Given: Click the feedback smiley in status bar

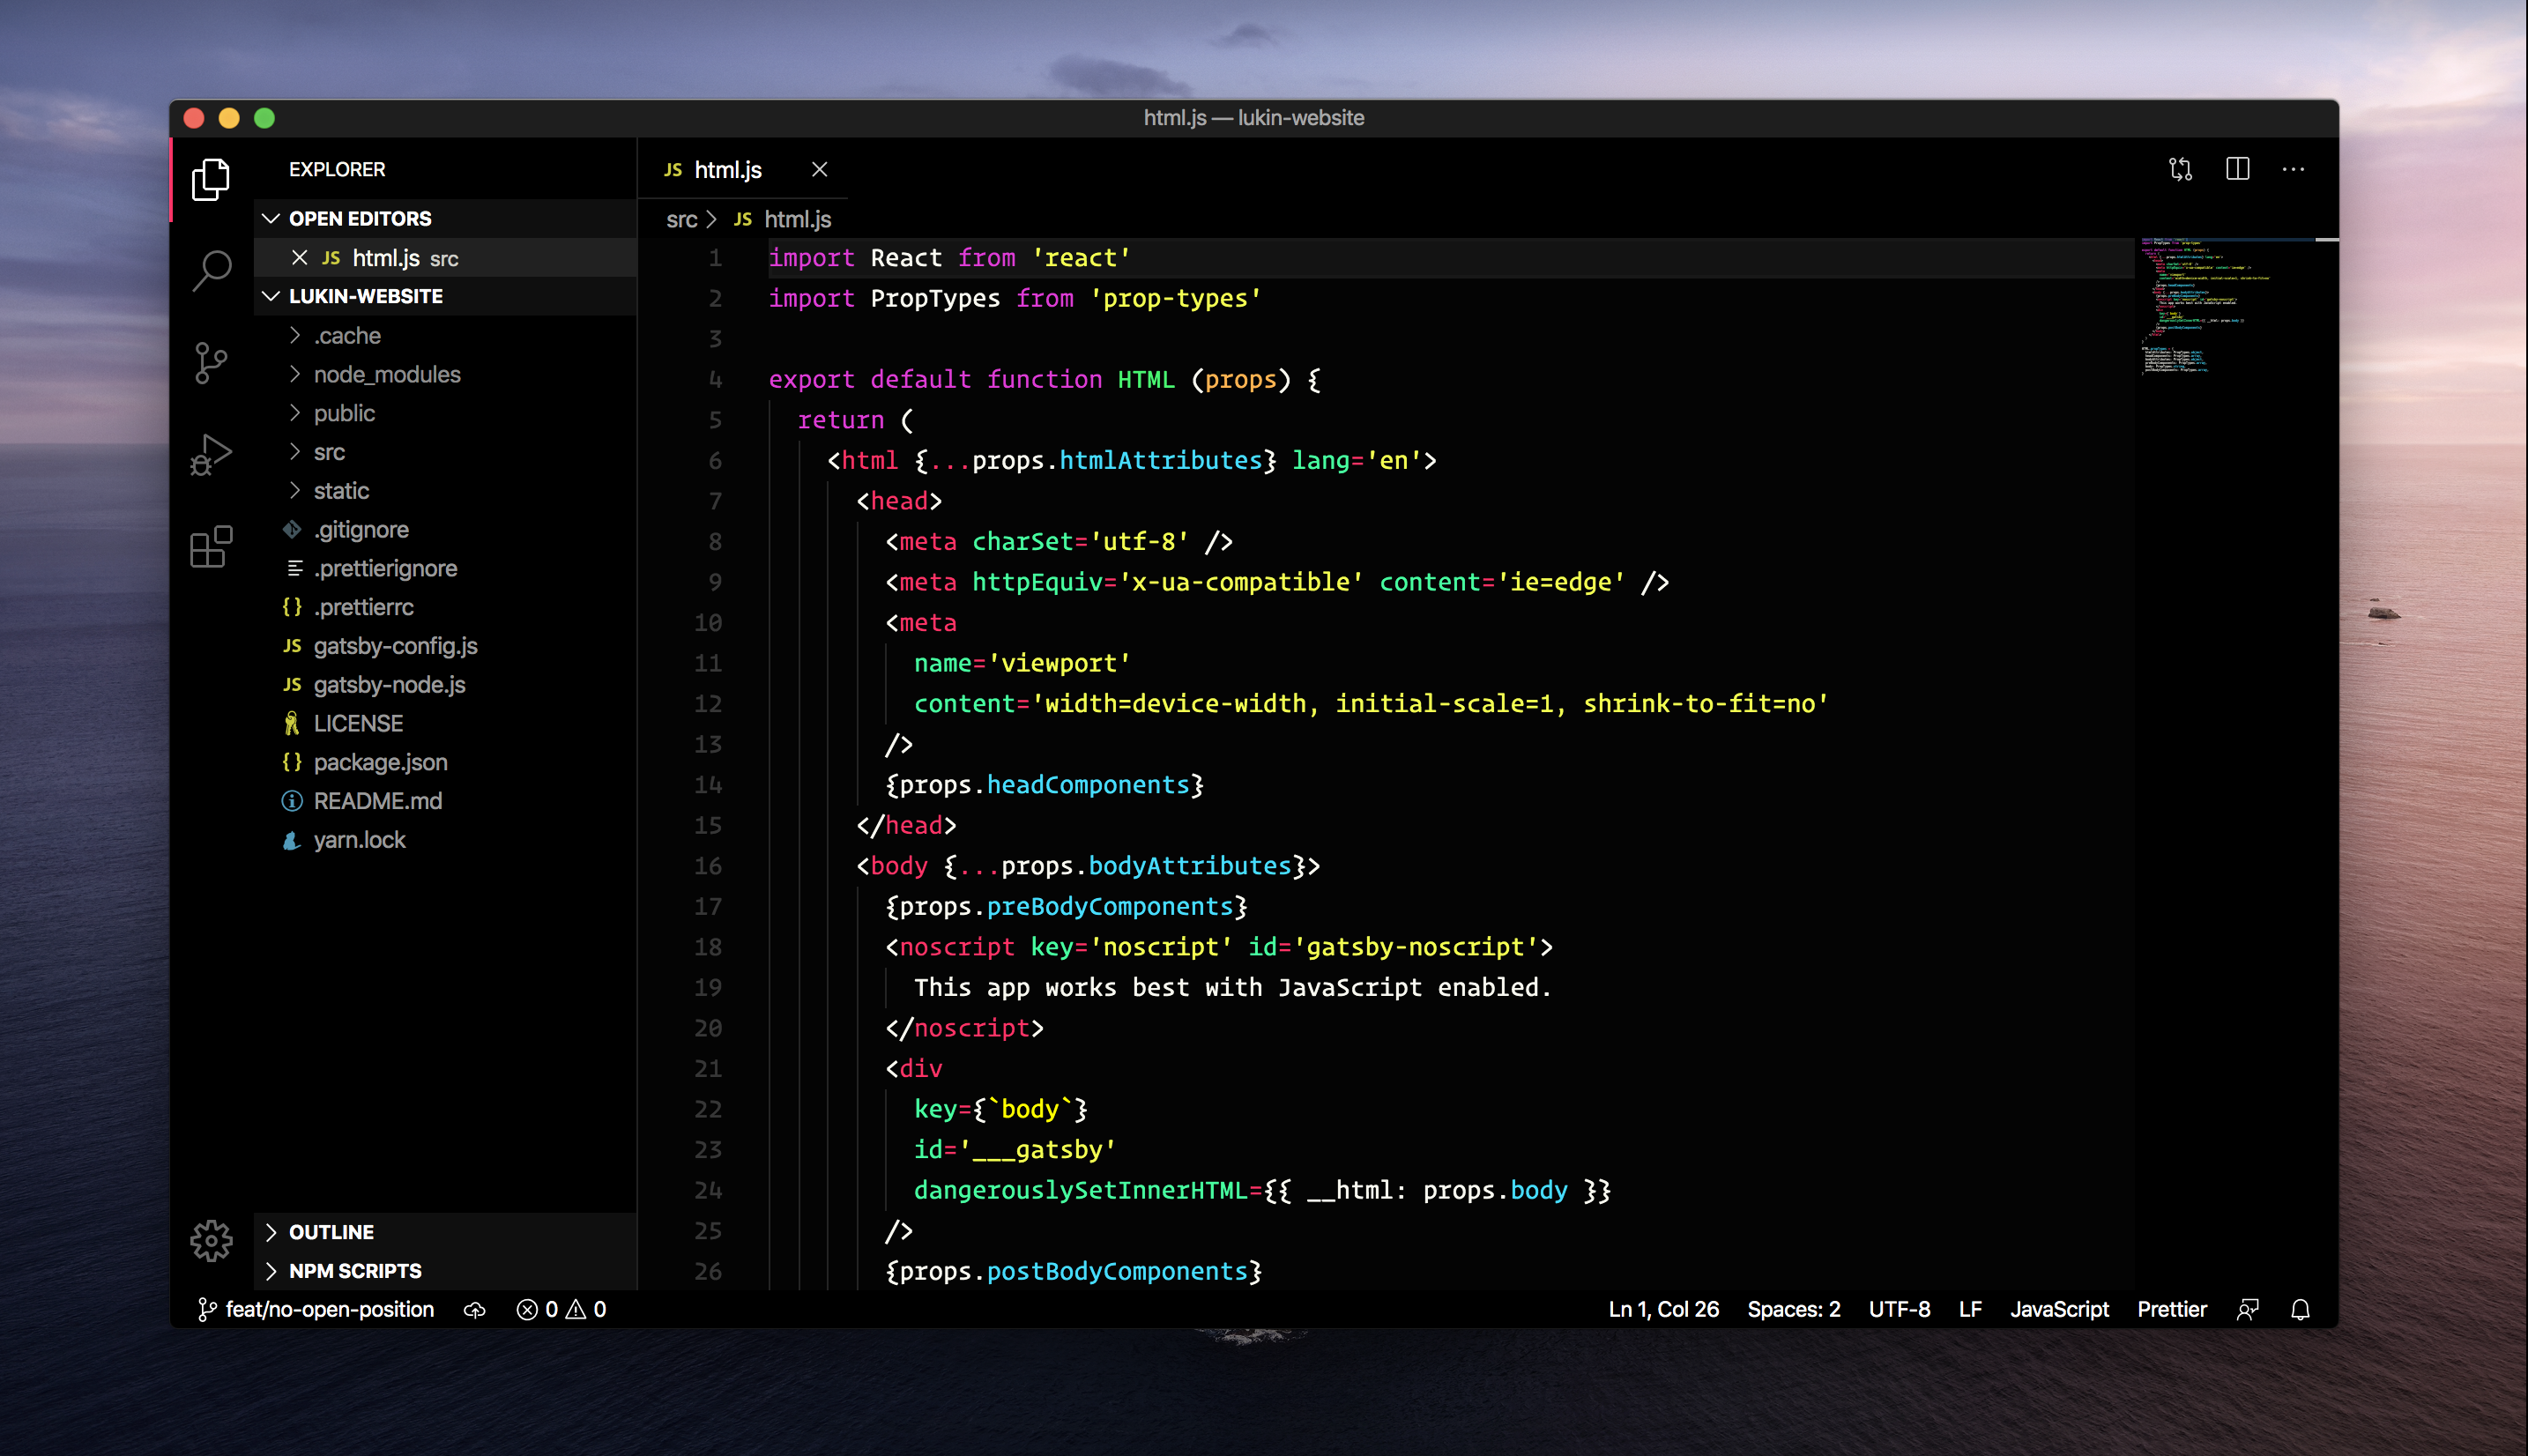Looking at the screenshot, I should pos(2247,1309).
